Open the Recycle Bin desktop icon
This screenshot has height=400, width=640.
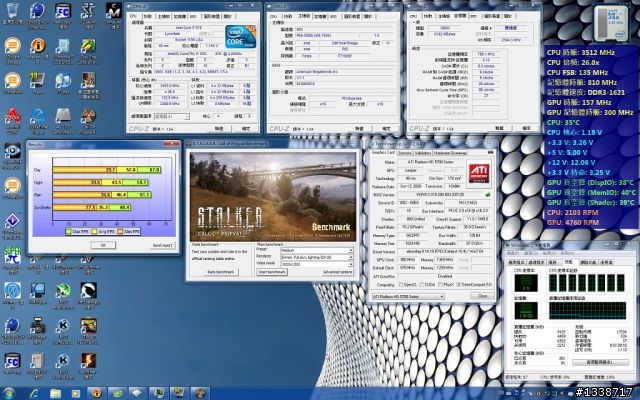[x=13, y=11]
